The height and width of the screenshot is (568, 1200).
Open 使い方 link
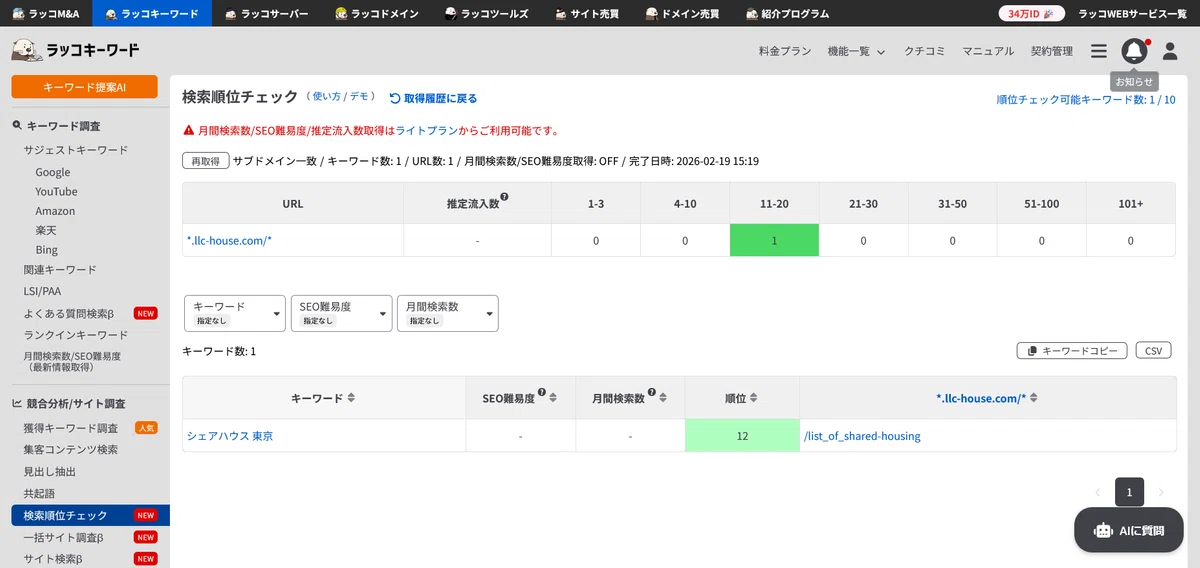(x=326, y=96)
